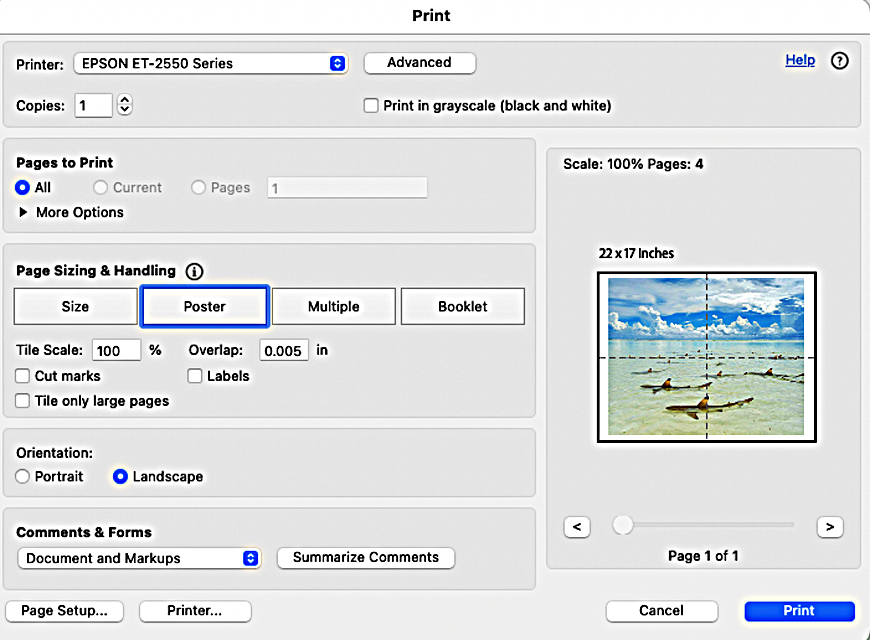Toggle the Labels checkbox
The image size is (870, 640).
pyautogui.click(x=195, y=376)
